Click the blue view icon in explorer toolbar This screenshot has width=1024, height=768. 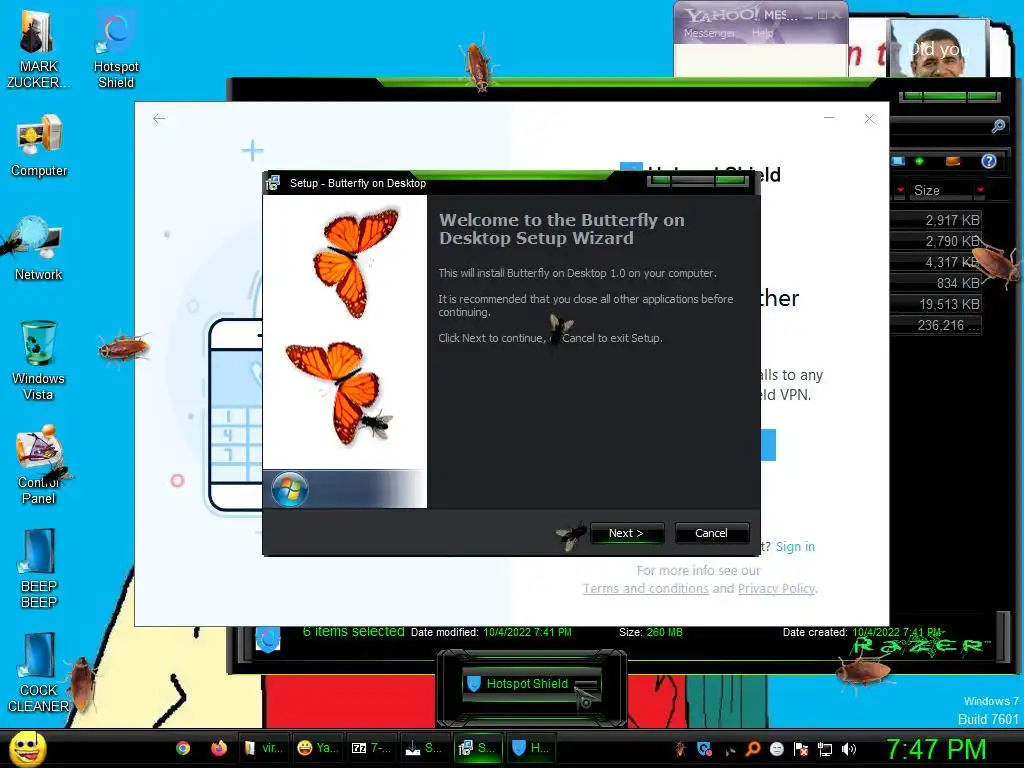point(899,161)
